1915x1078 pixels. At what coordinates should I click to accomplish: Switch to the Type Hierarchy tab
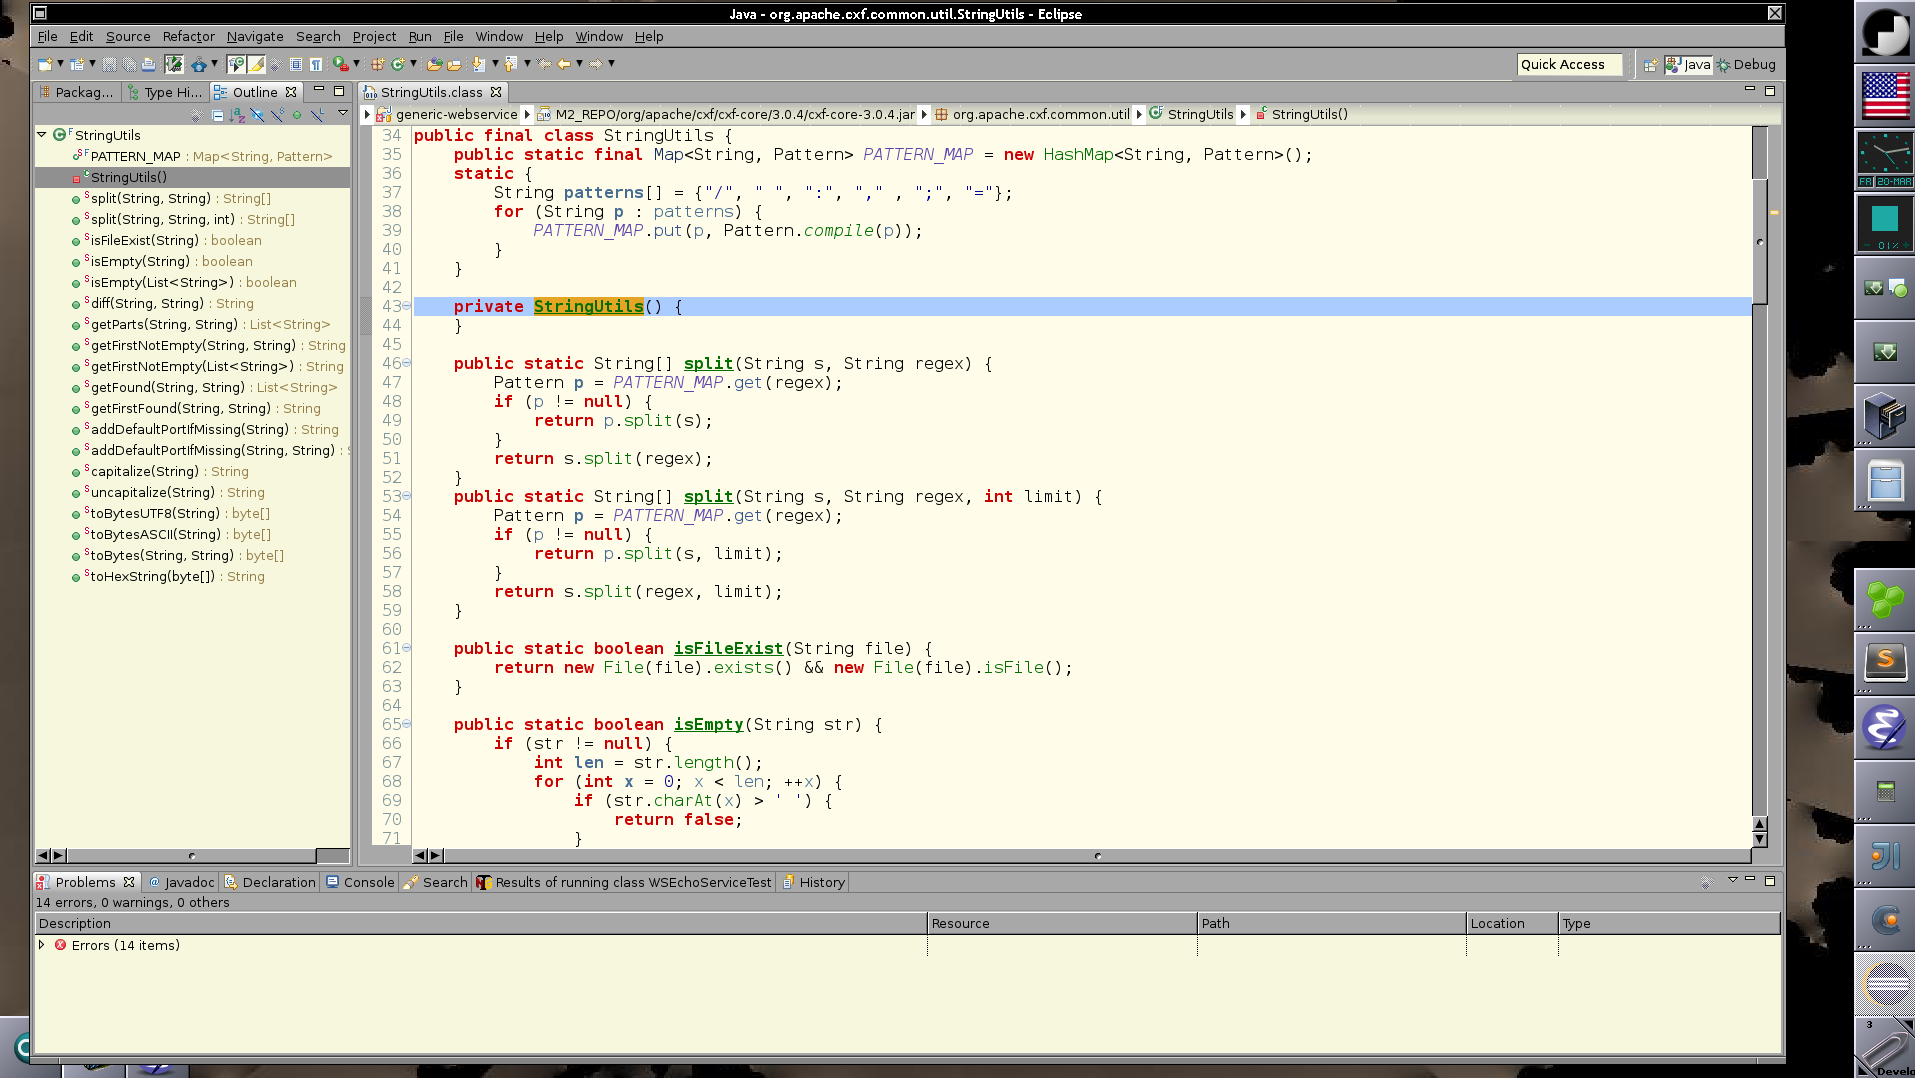tap(165, 92)
